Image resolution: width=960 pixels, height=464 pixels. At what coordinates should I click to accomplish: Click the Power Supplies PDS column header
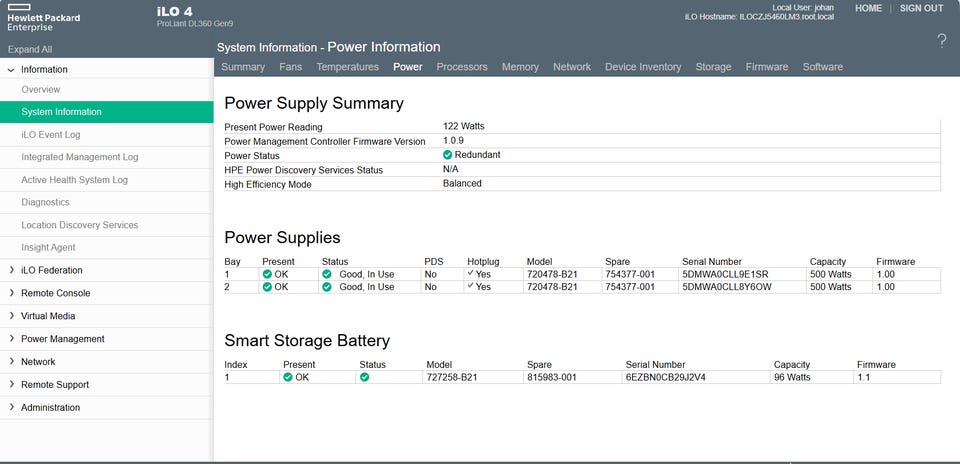433,261
